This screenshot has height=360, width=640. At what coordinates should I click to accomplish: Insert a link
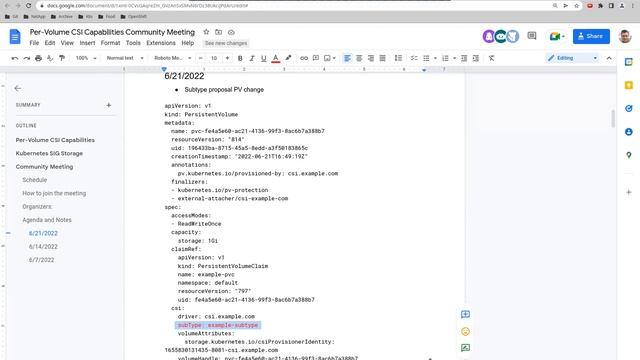pyautogui.click(x=304, y=58)
